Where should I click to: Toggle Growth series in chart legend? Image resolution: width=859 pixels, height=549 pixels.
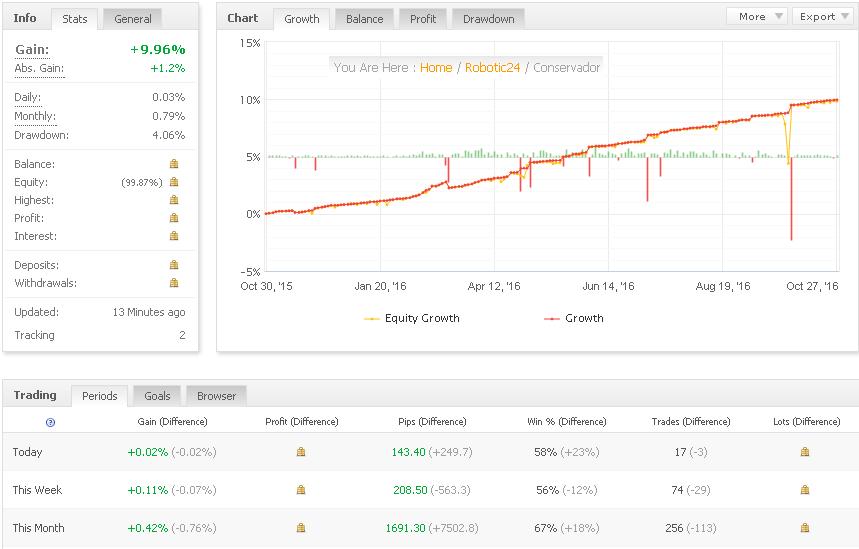click(x=574, y=318)
